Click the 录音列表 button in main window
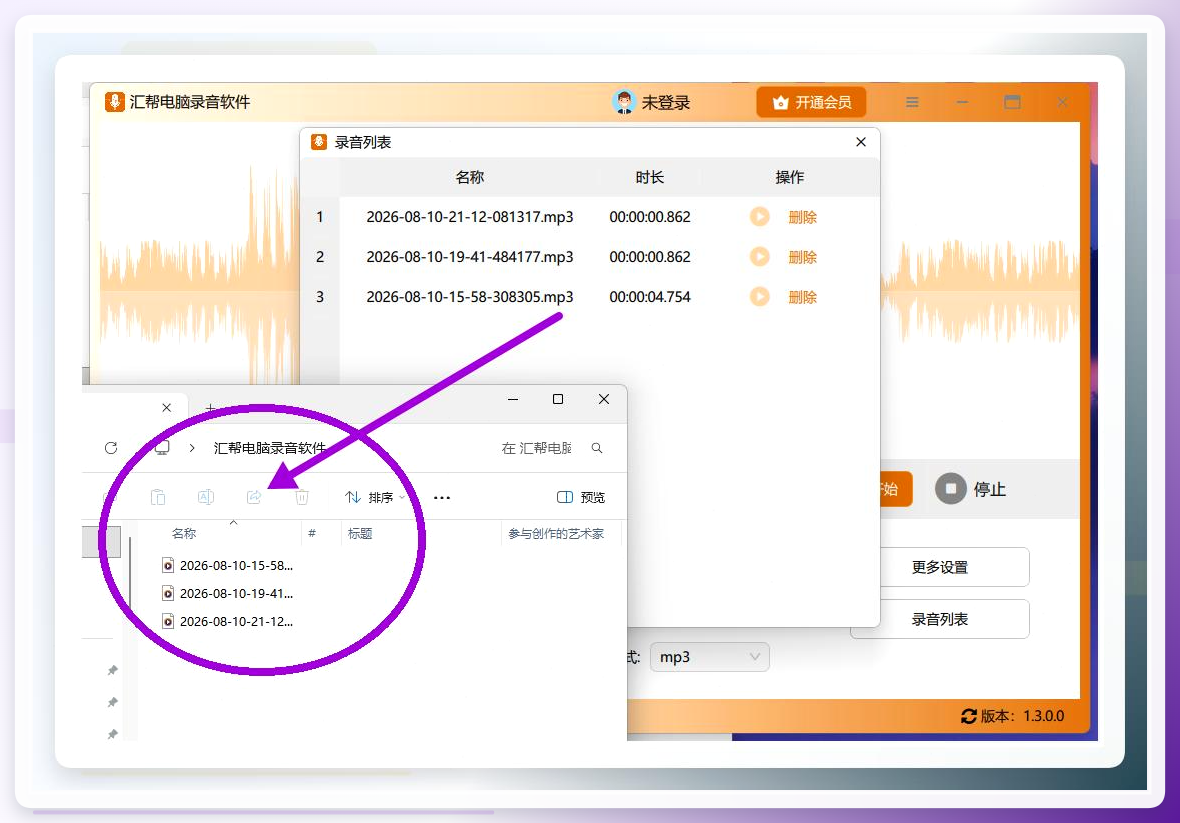The height and width of the screenshot is (823, 1180). click(x=940, y=619)
